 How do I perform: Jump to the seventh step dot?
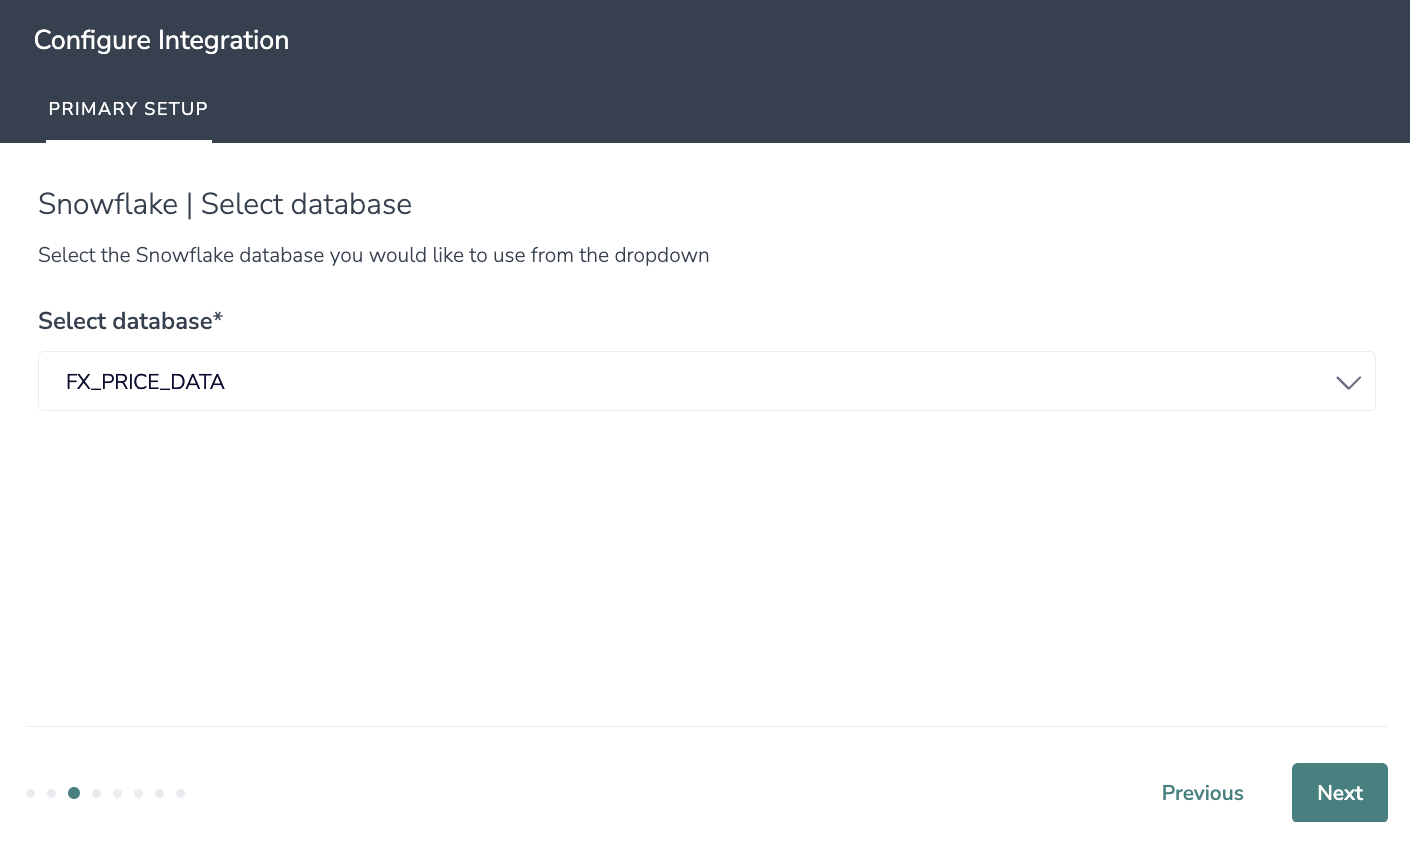[159, 793]
